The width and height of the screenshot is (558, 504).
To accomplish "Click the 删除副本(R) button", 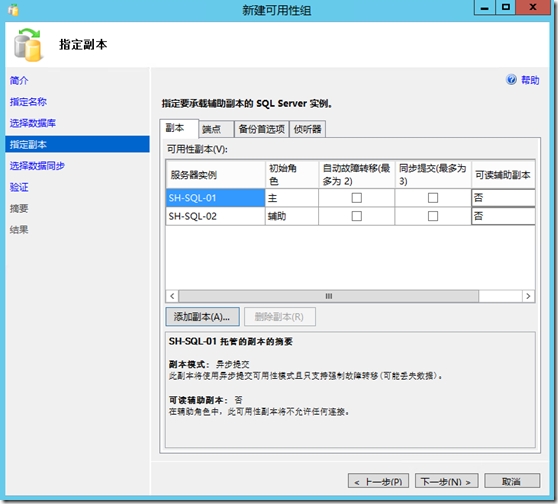I will coord(280,317).
